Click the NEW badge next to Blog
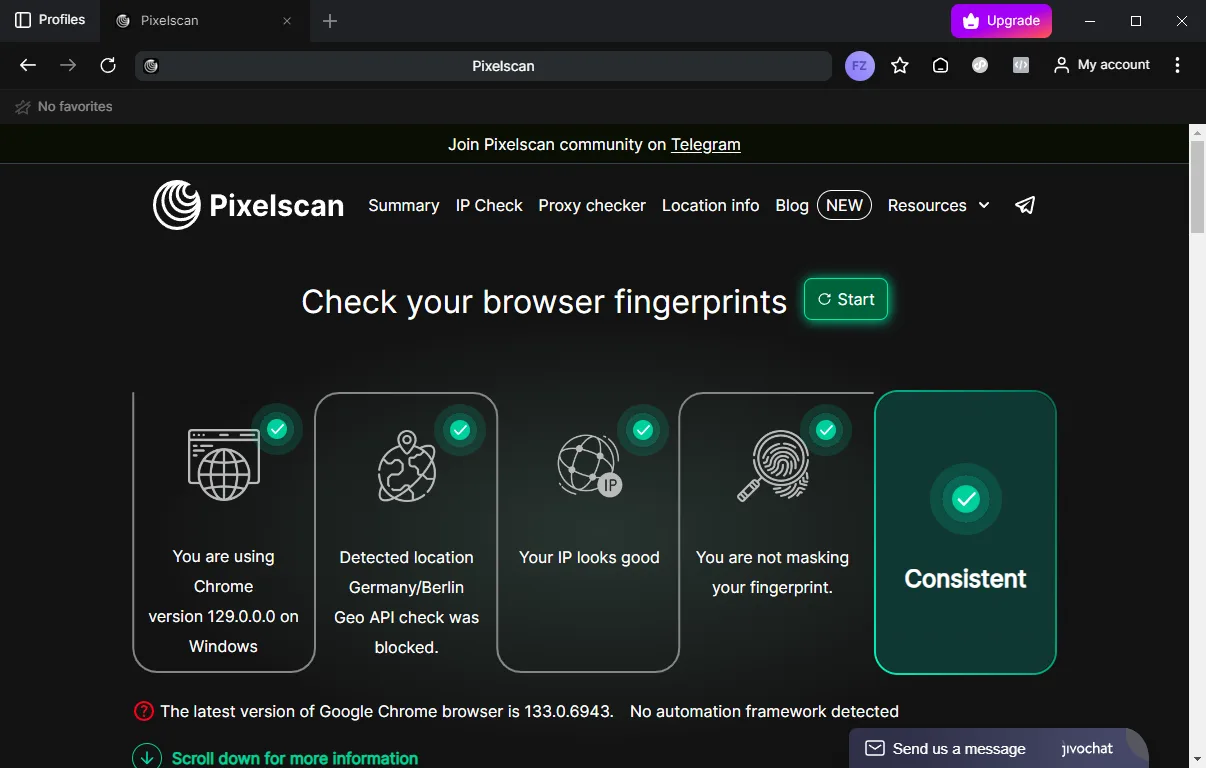The width and height of the screenshot is (1206, 768). coord(844,205)
